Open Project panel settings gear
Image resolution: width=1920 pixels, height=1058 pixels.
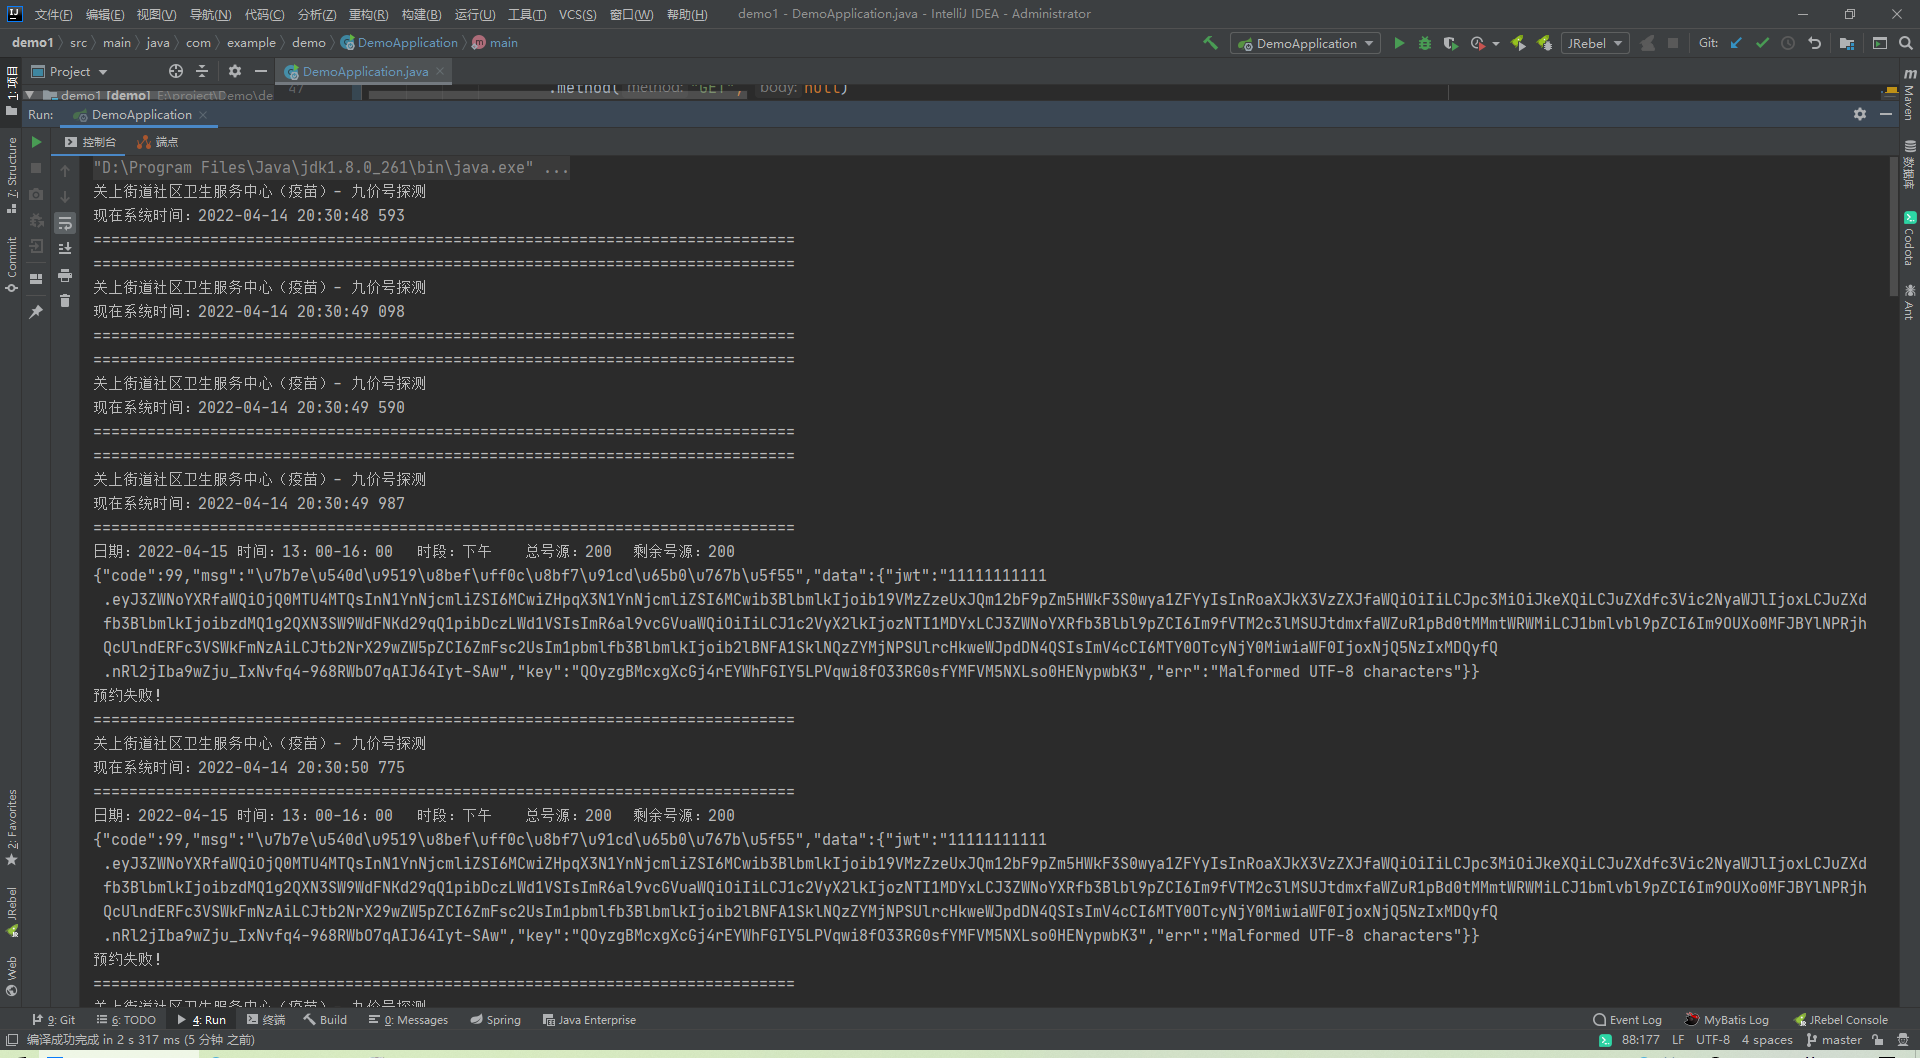pyautogui.click(x=235, y=71)
